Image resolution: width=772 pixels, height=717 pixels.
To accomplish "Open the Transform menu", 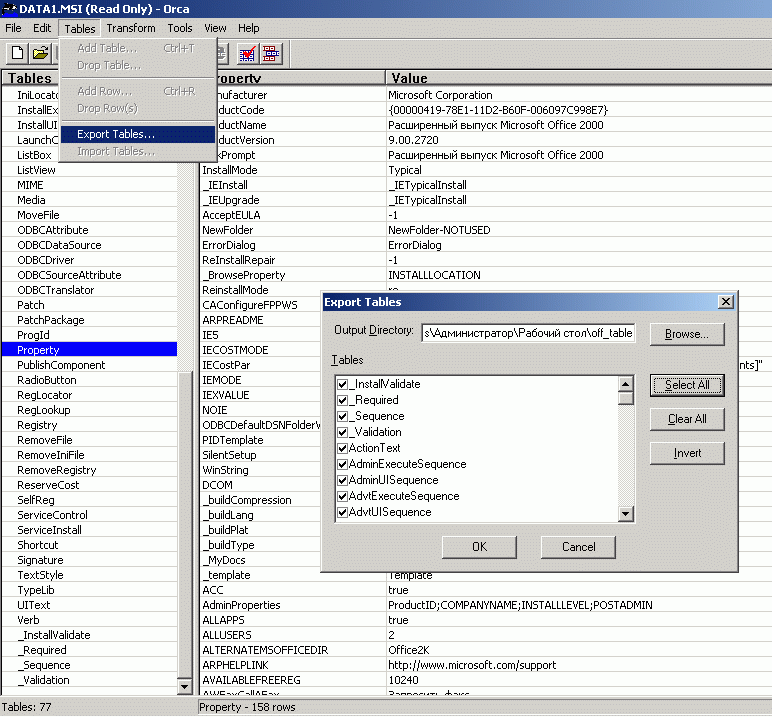I will click(131, 28).
